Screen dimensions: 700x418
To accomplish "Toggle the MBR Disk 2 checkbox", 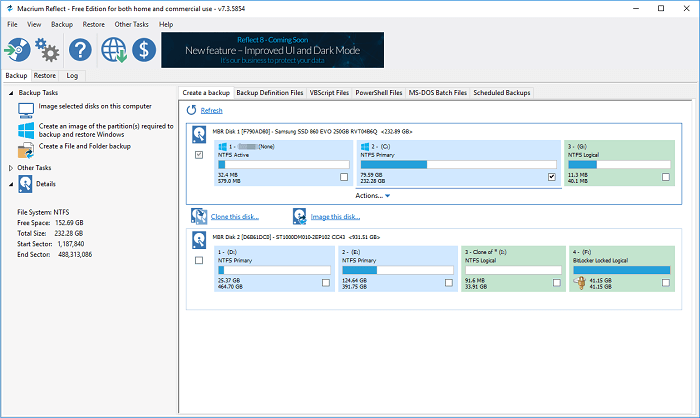I will click(199, 260).
